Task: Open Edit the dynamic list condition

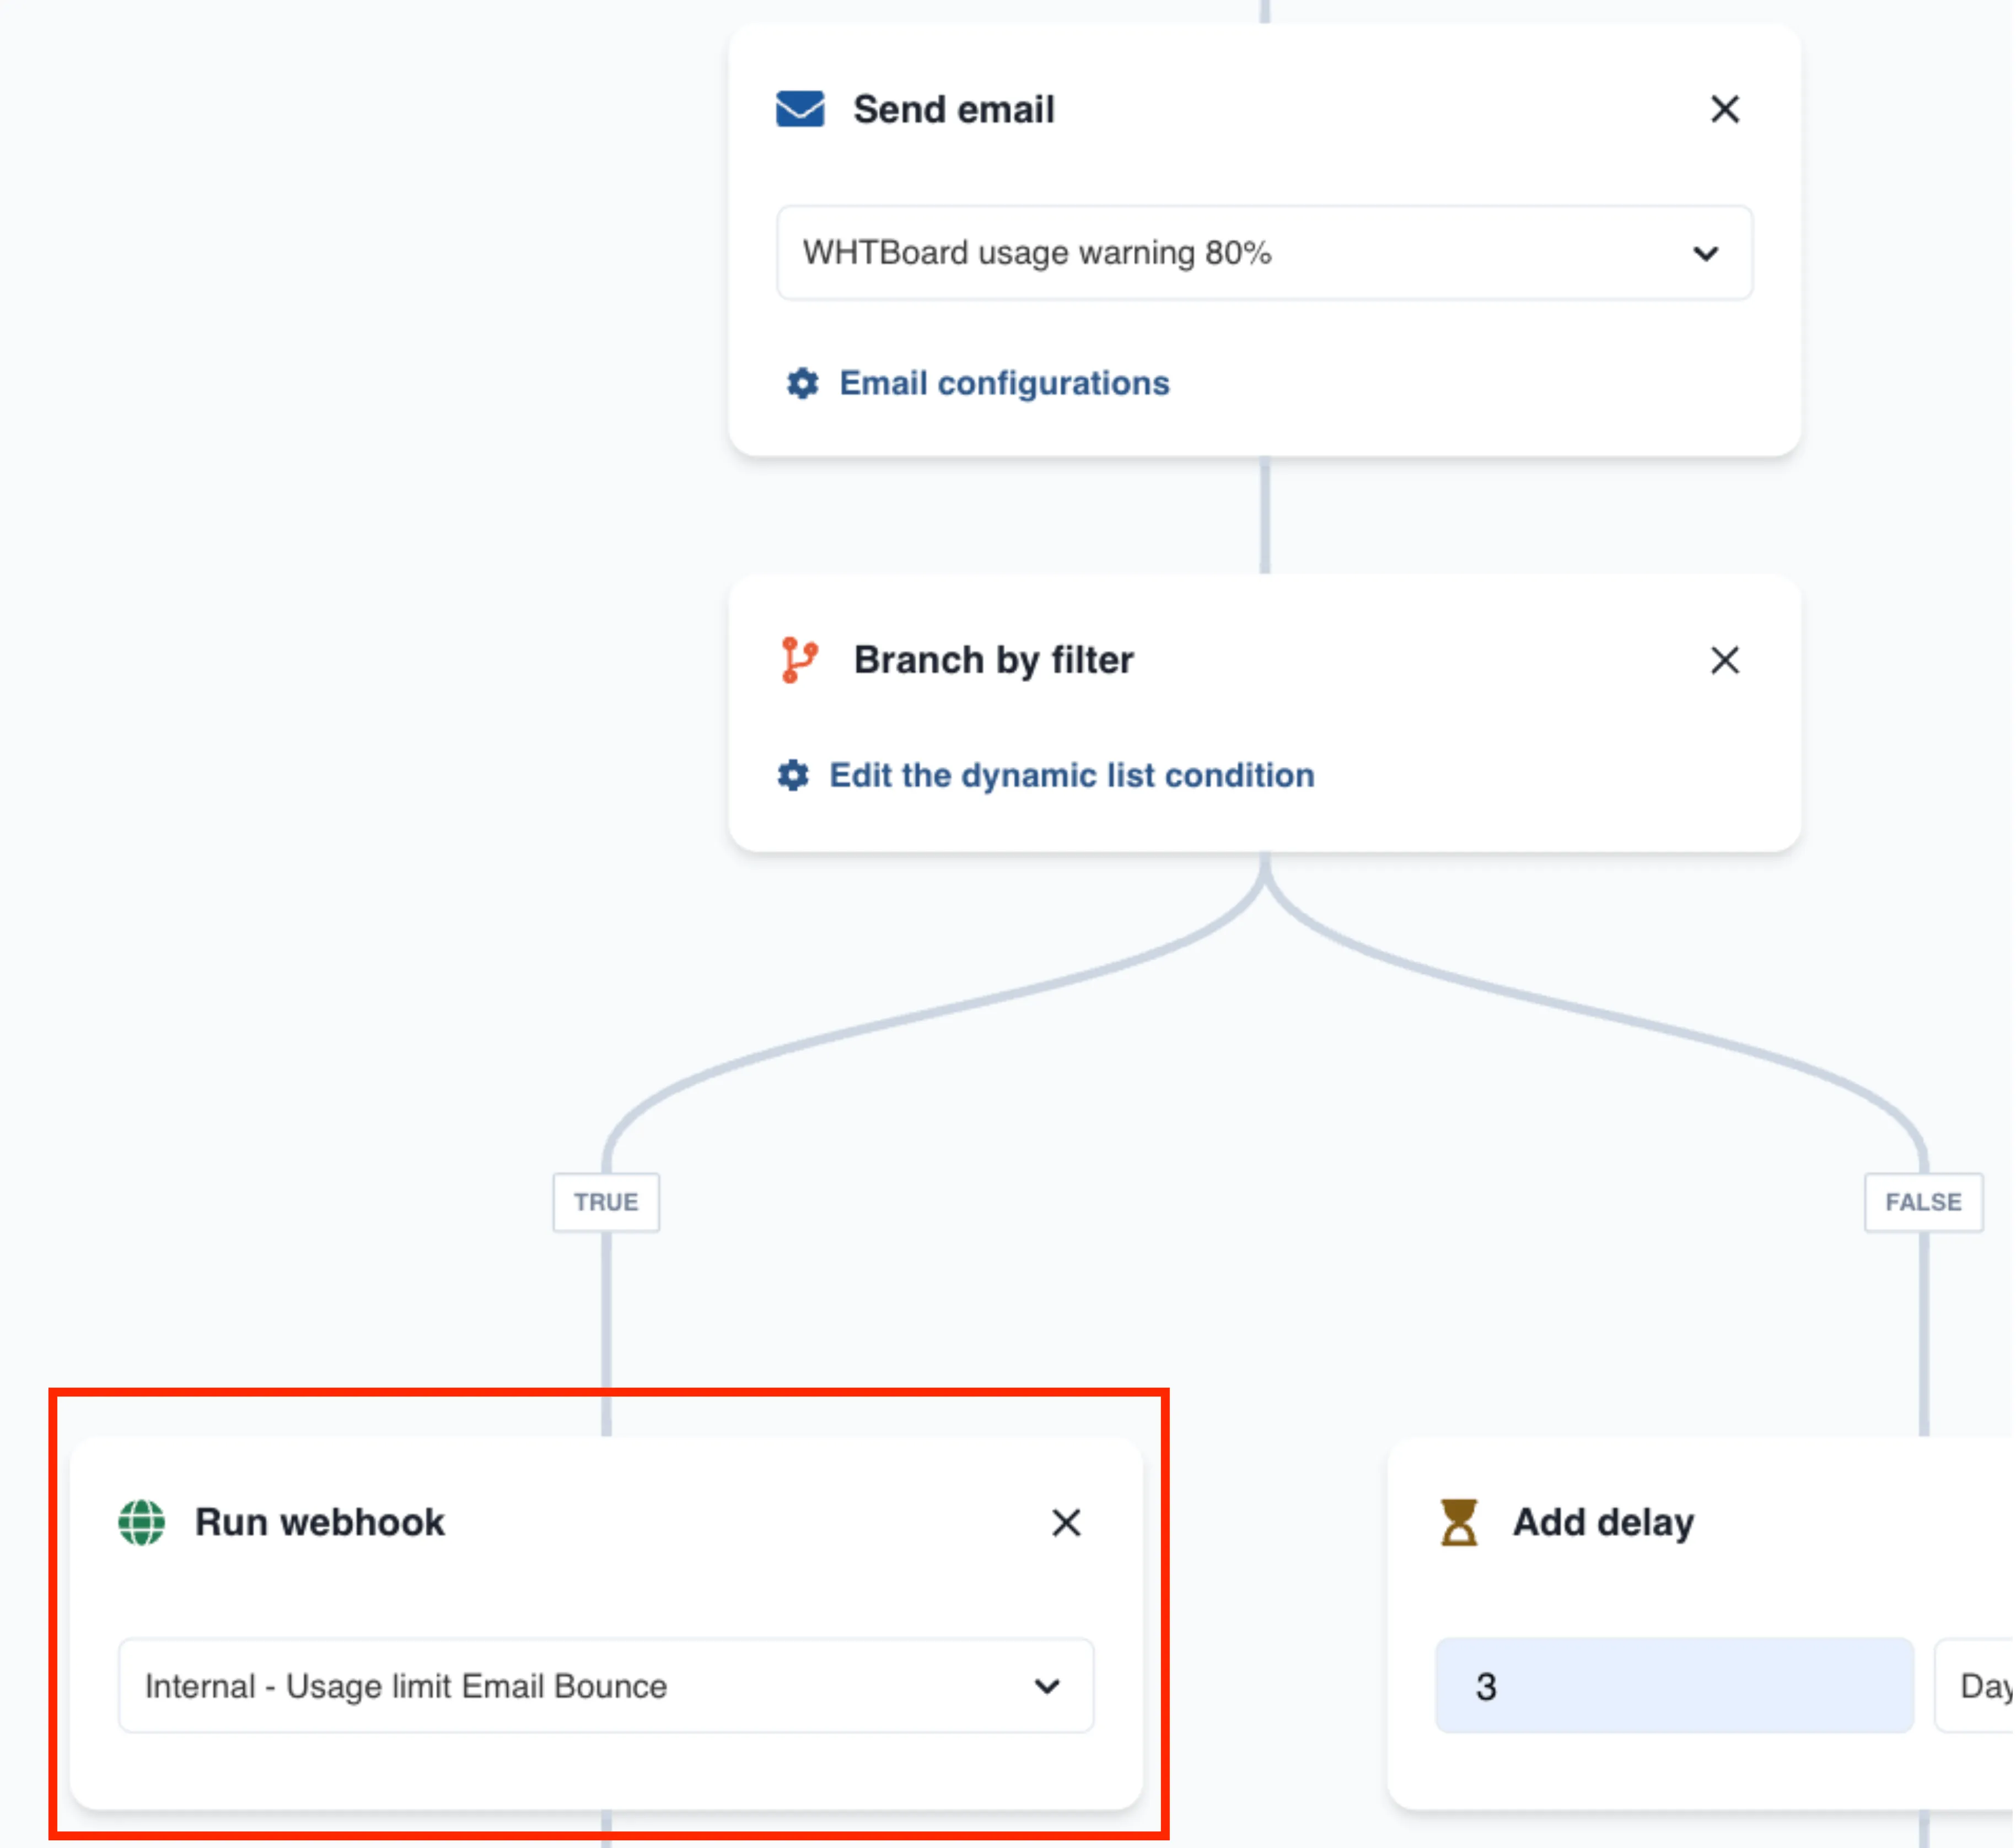Action: pos(1073,776)
